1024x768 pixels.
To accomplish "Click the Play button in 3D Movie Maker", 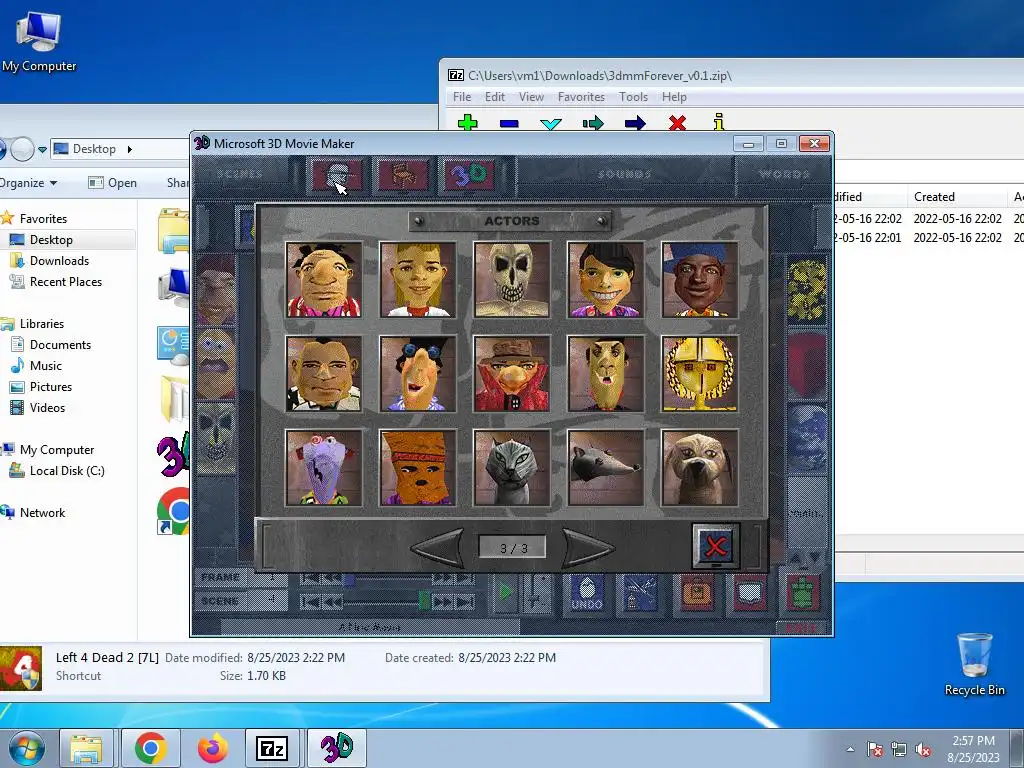I will (505, 592).
